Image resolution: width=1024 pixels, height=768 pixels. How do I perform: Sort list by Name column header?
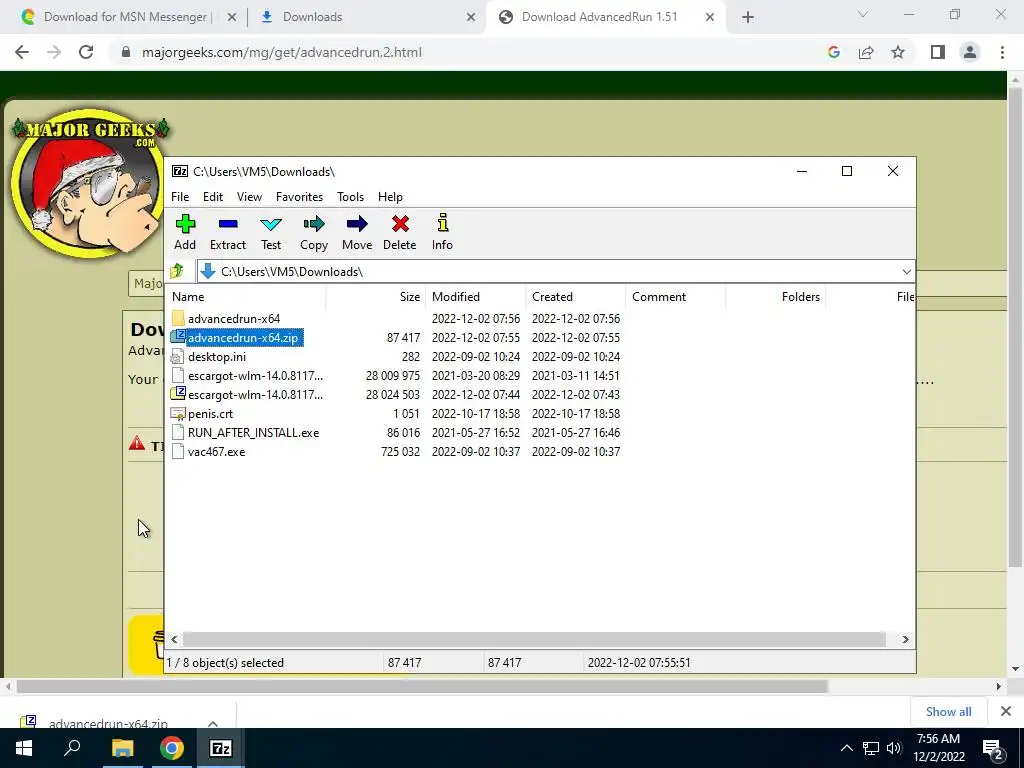pyautogui.click(x=245, y=296)
